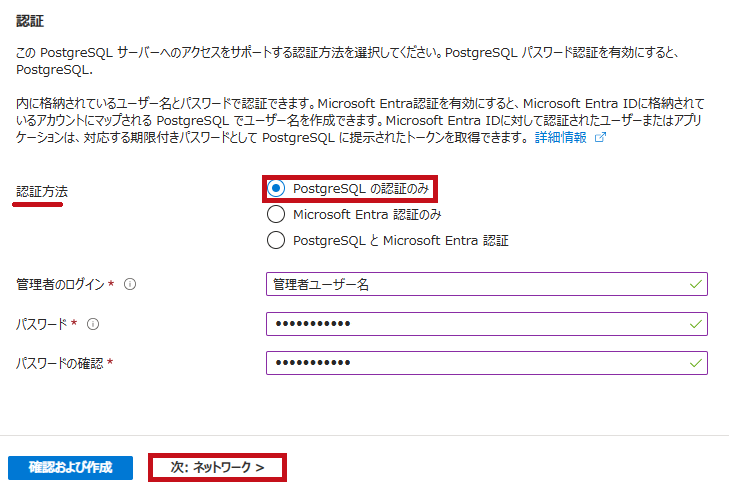
Task: Open info icon next to 管理者のログイン
Action: 130,284
